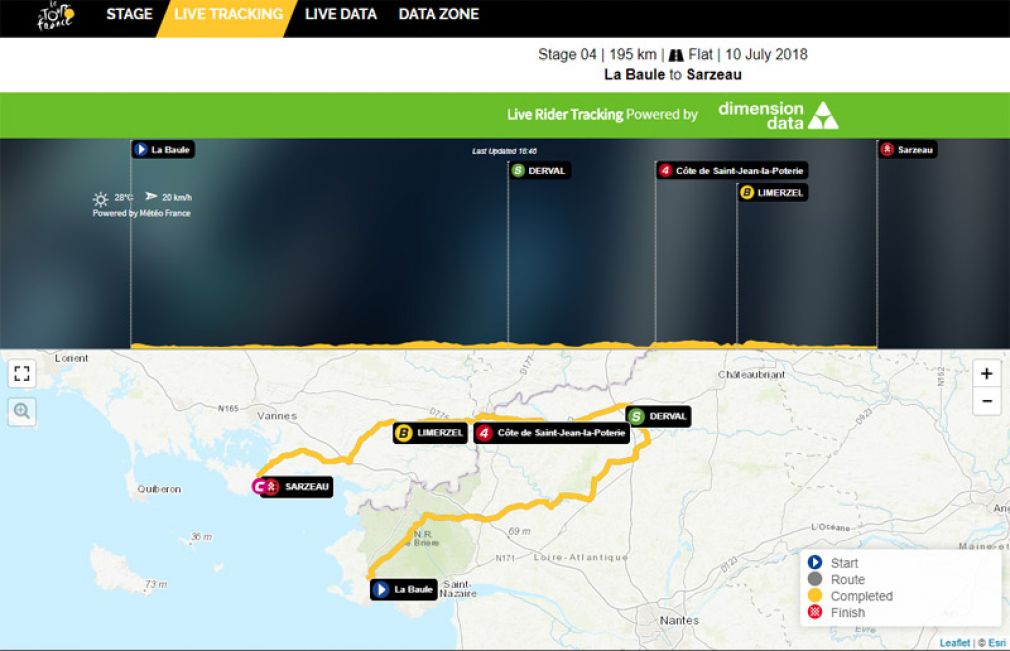The width and height of the screenshot is (1010, 651).
Task: Click the 'Last Updated' timestamp text
Action: [x=504, y=151]
